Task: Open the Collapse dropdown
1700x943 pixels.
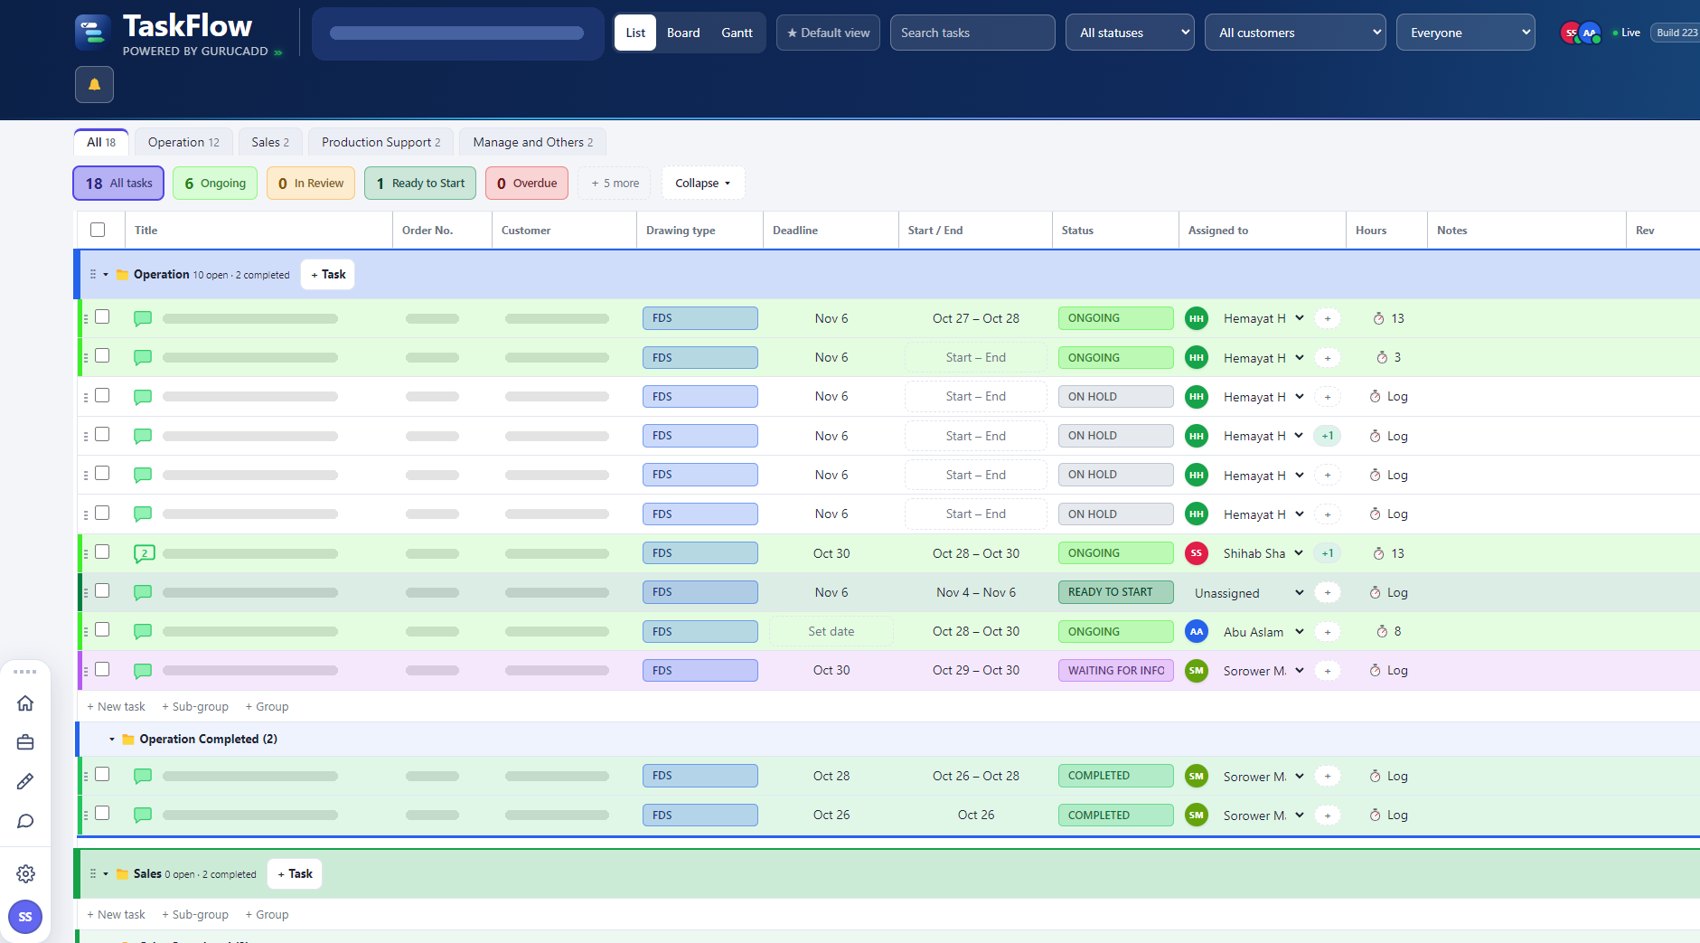Action: tap(703, 183)
